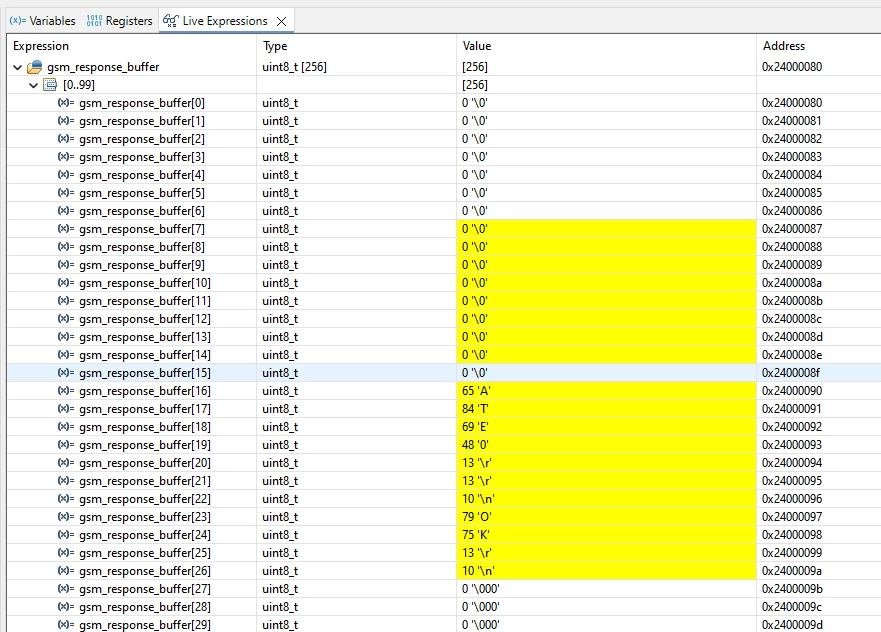881x632 pixels.
Task: Click the Live Expressions glasses icon
Action: coord(170,21)
